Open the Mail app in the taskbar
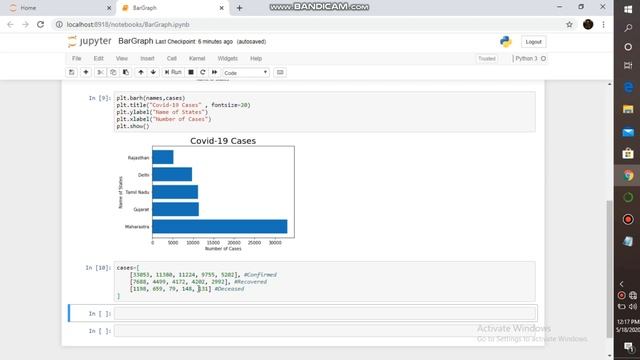This screenshot has height=360, width=640. tap(628, 132)
